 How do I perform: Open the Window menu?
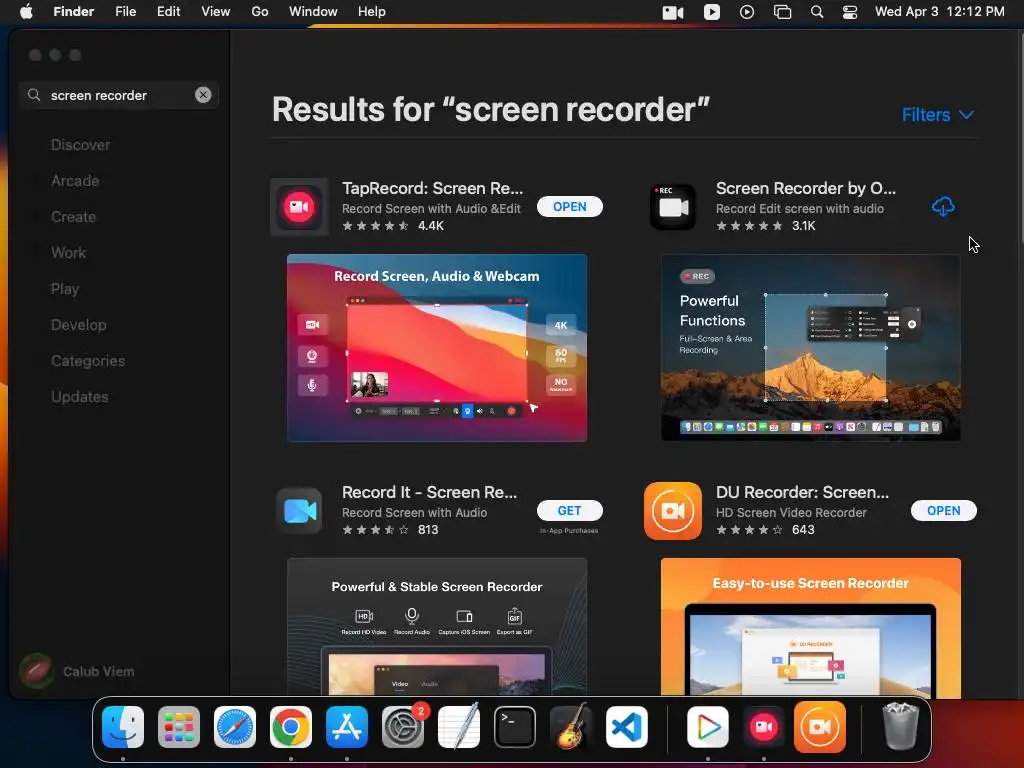pyautogui.click(x=313, y=12)
